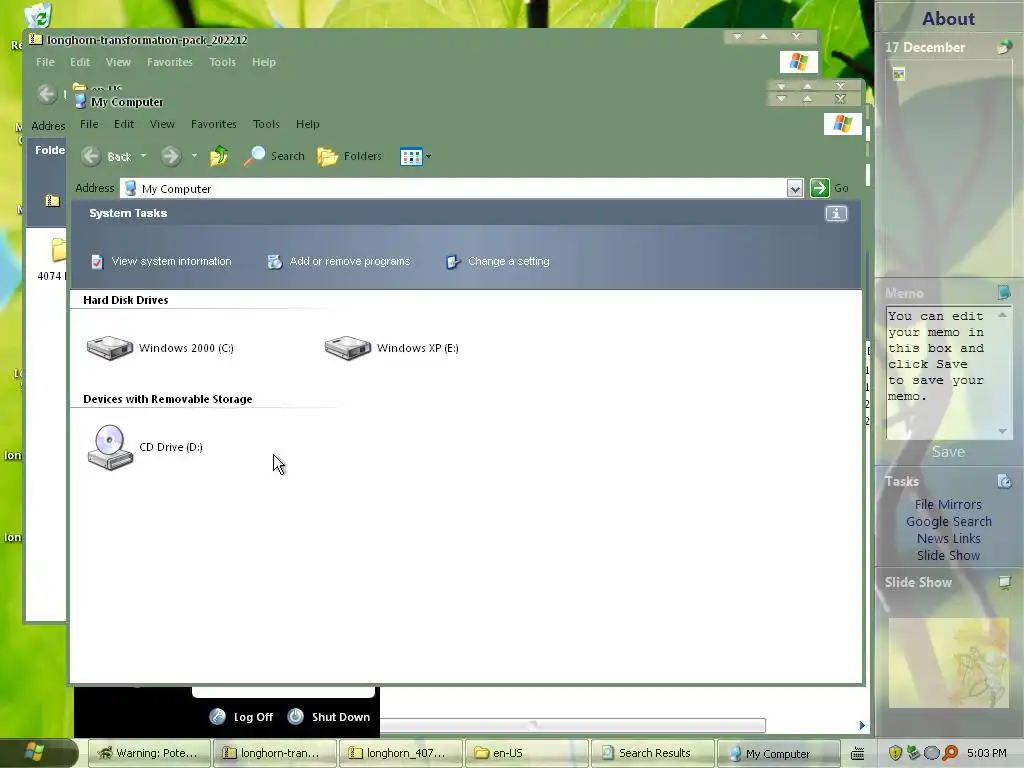Click horizontal scrollbar right arrow
The width and height of the screenshot is (1024, 768).
click(x=862, y=725)
